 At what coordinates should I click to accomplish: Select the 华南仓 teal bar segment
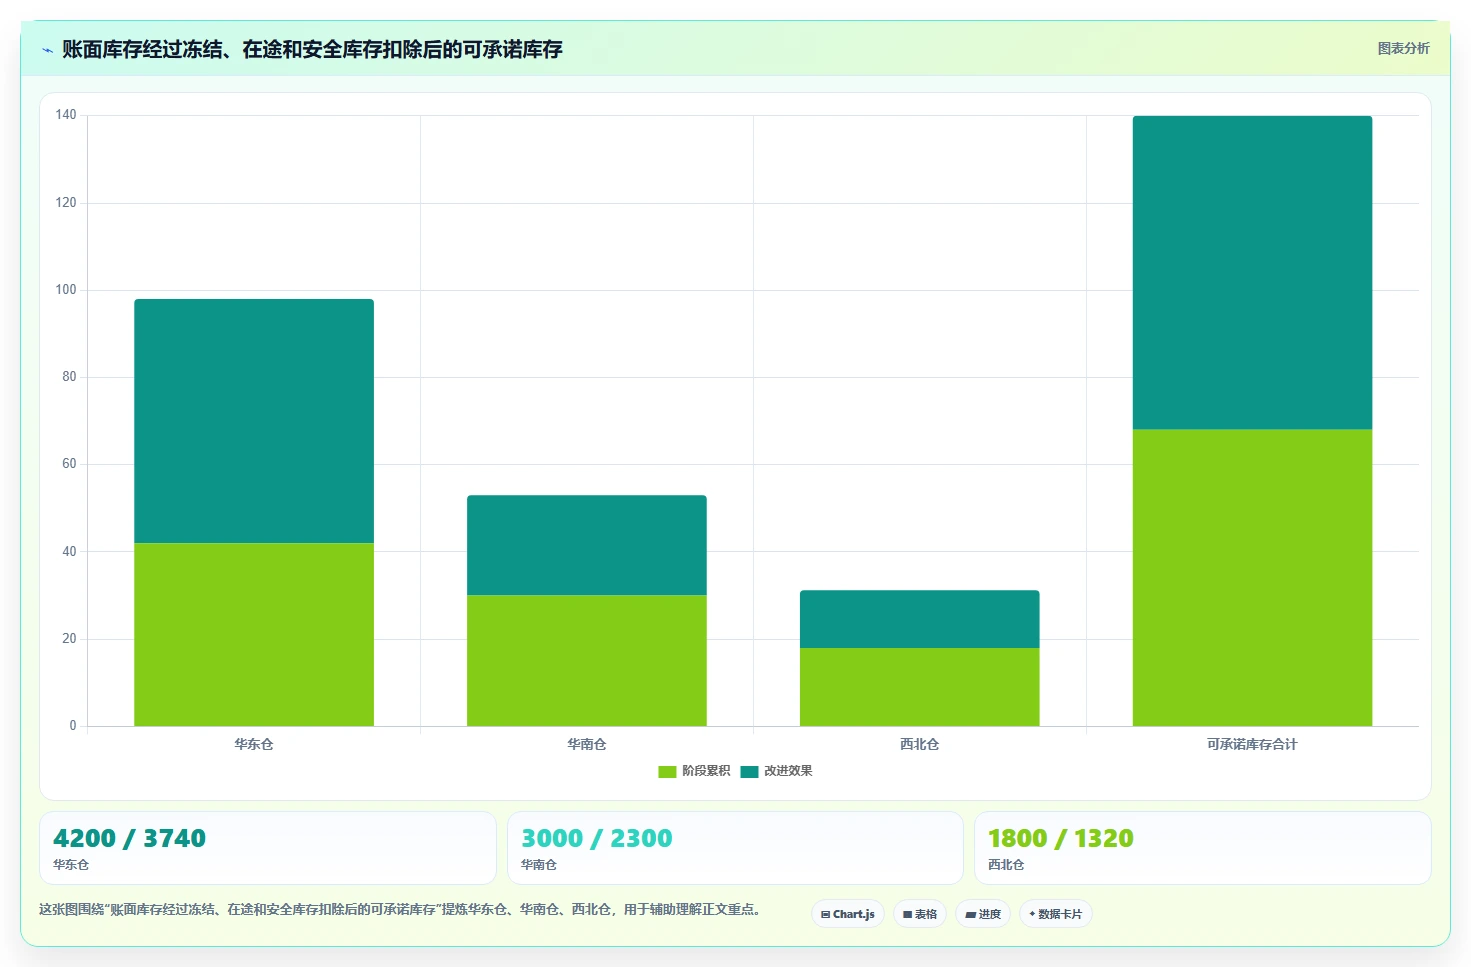point(587,545)
